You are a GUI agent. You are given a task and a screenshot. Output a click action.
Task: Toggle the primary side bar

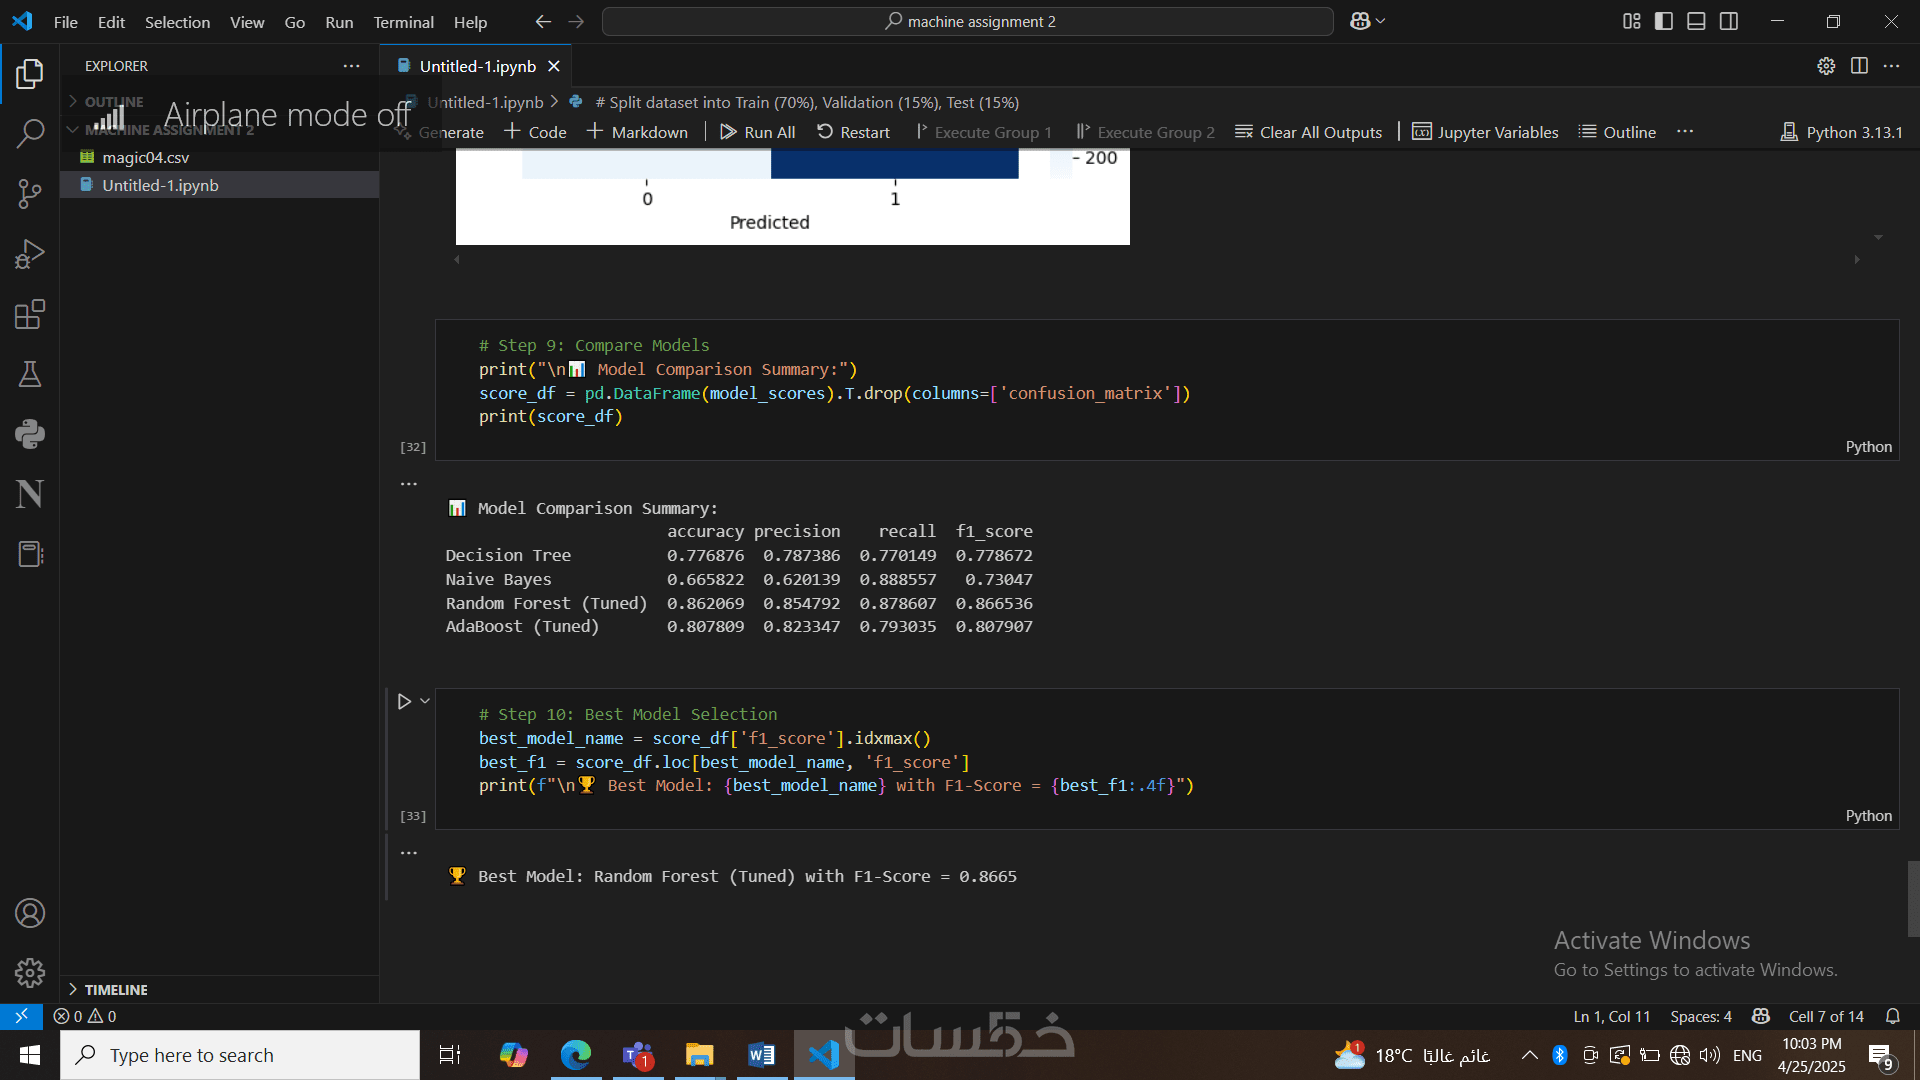click(1664, 21)
